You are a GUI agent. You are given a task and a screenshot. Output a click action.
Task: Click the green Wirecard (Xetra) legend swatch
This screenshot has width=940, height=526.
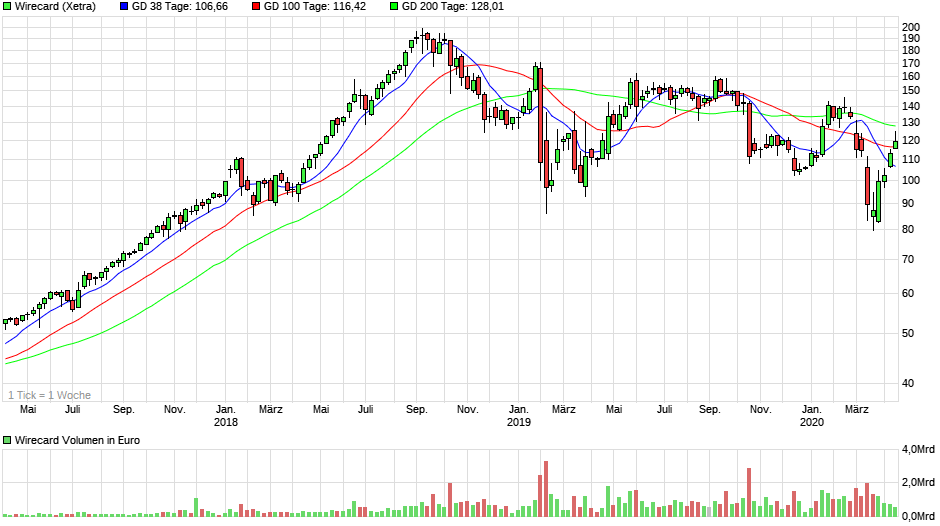tap(7, 7)
